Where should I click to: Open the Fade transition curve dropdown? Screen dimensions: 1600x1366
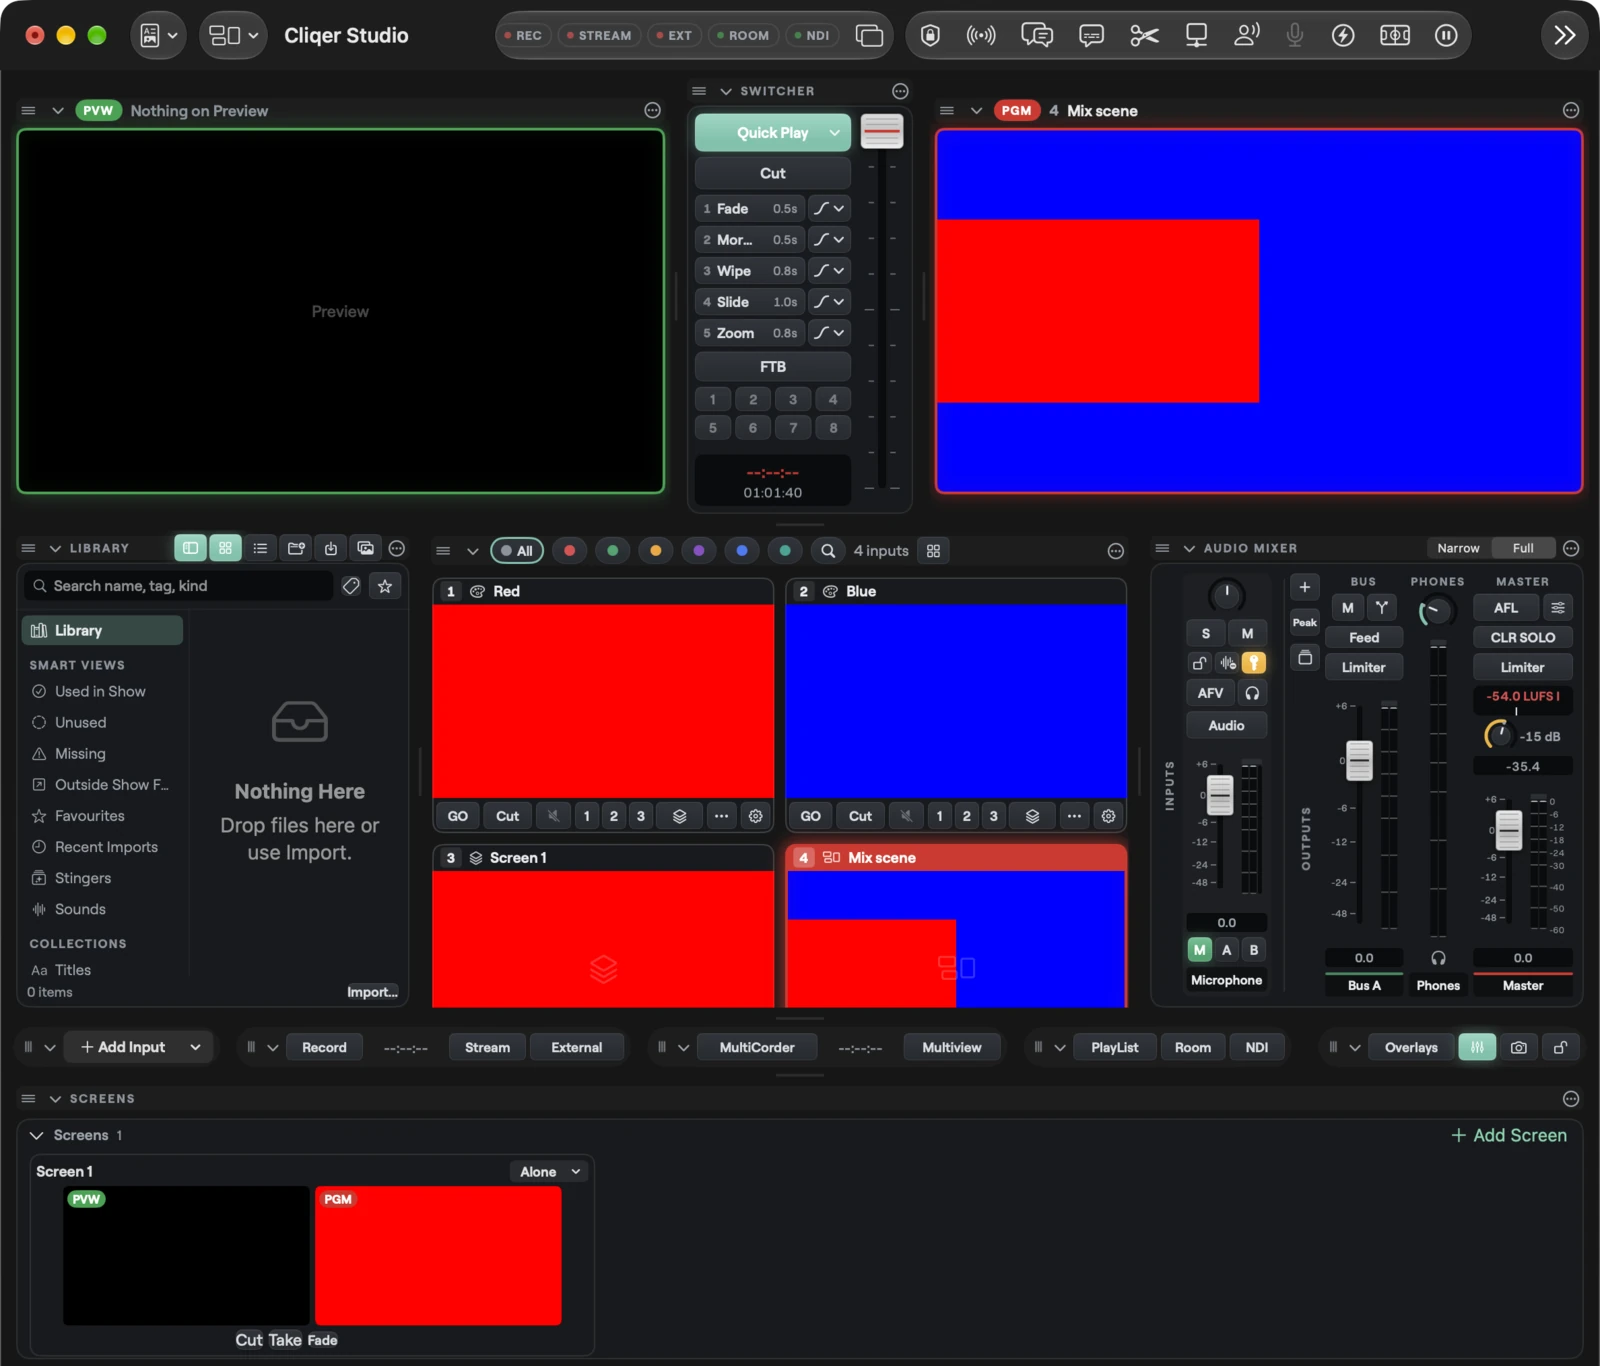[829, 209]
